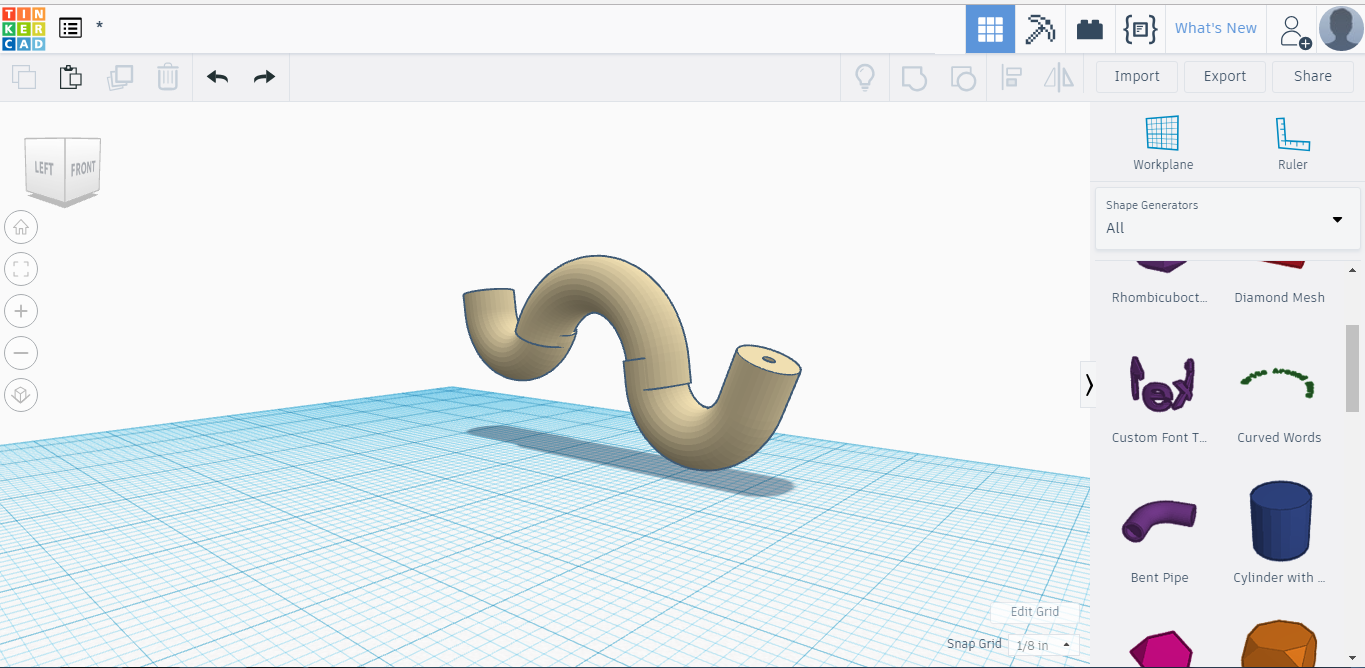Click the Align tool icon
The height and width of the screenshot is (668, 1365).
[x=1011, y=77]
